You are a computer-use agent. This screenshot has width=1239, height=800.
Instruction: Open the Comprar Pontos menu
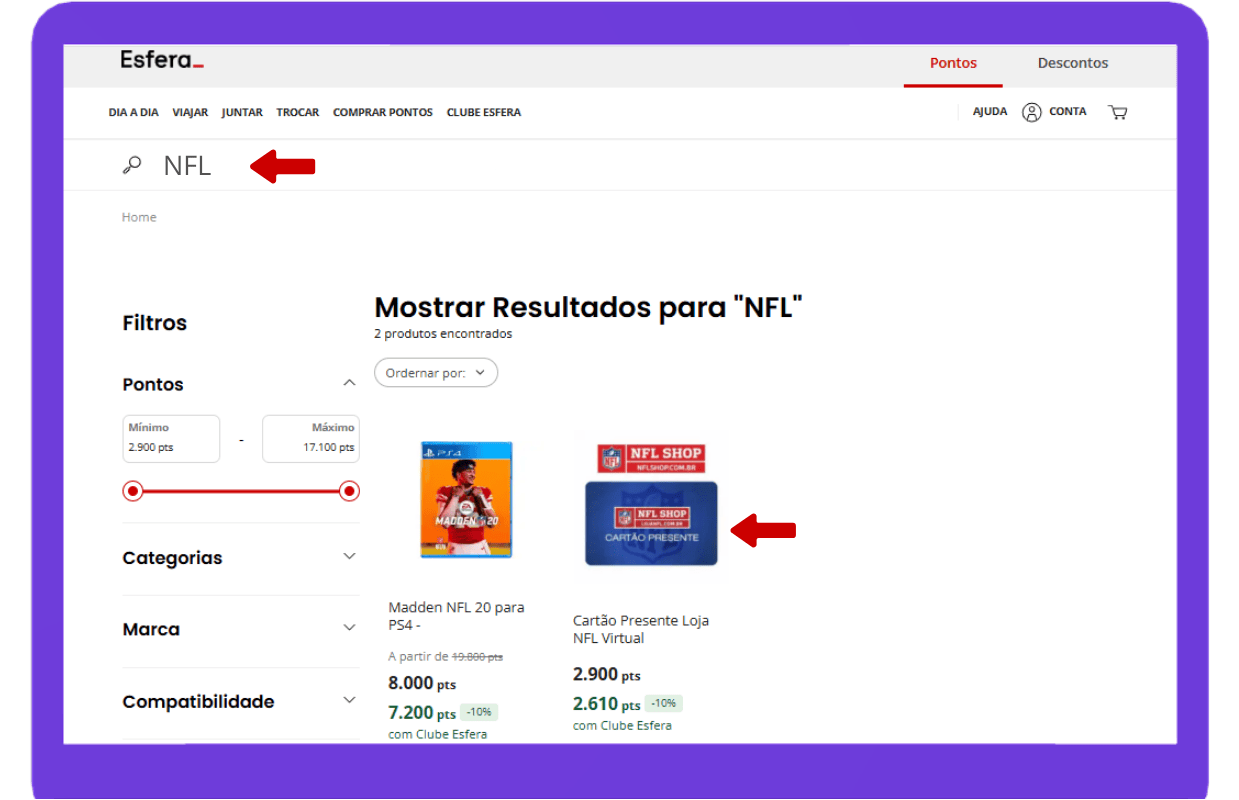[x=382, y=113]
